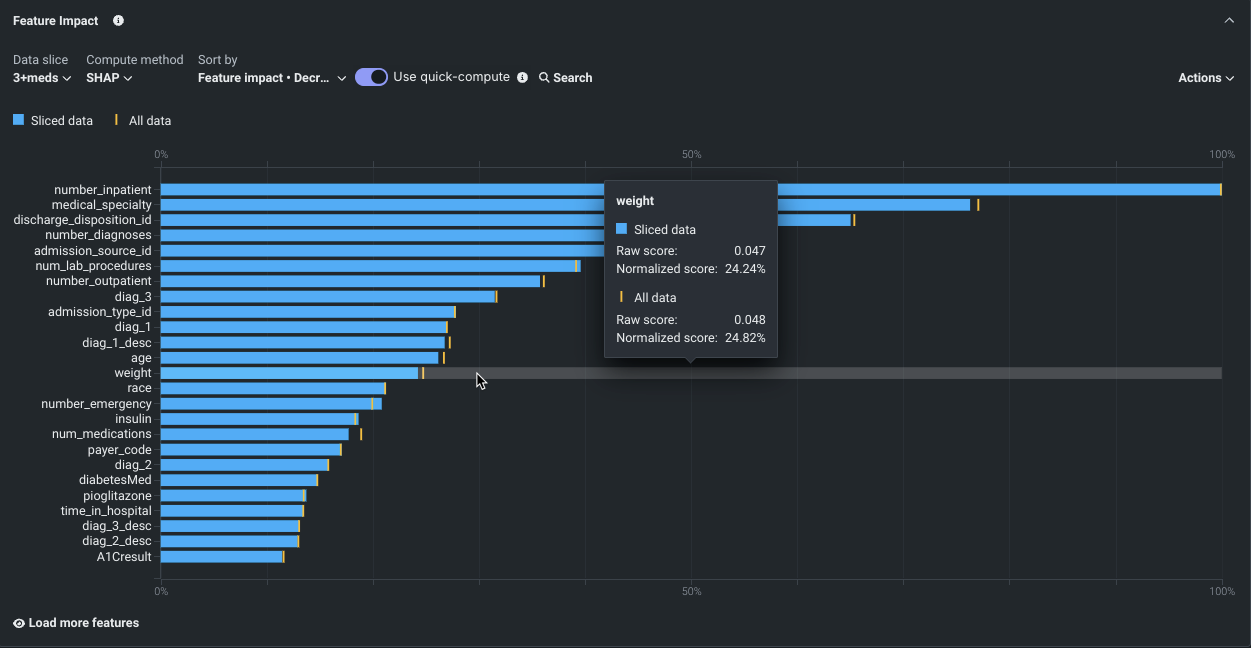Click the A1Cresult feature bar

click(x=221, y=557)
